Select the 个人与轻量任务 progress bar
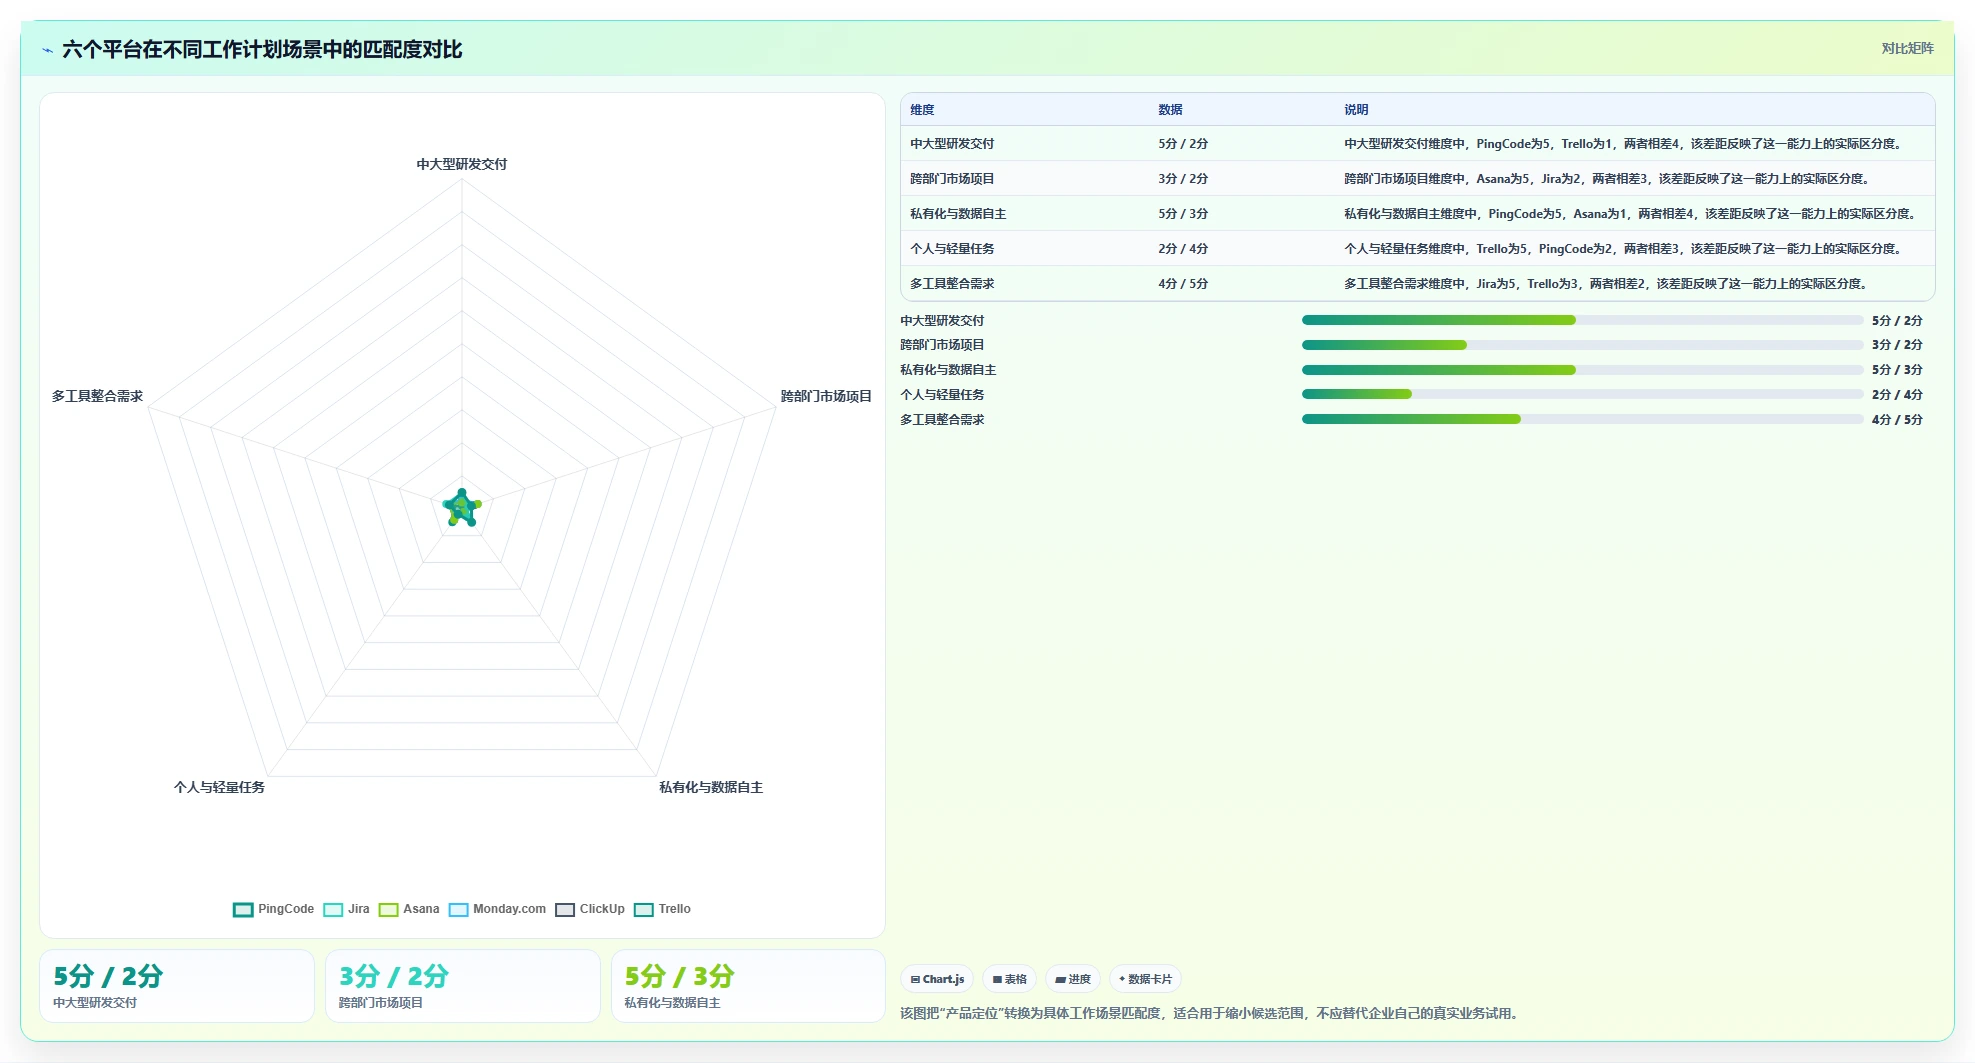This screenshot has height=1063, width=1975. (x=1582, y=394)
